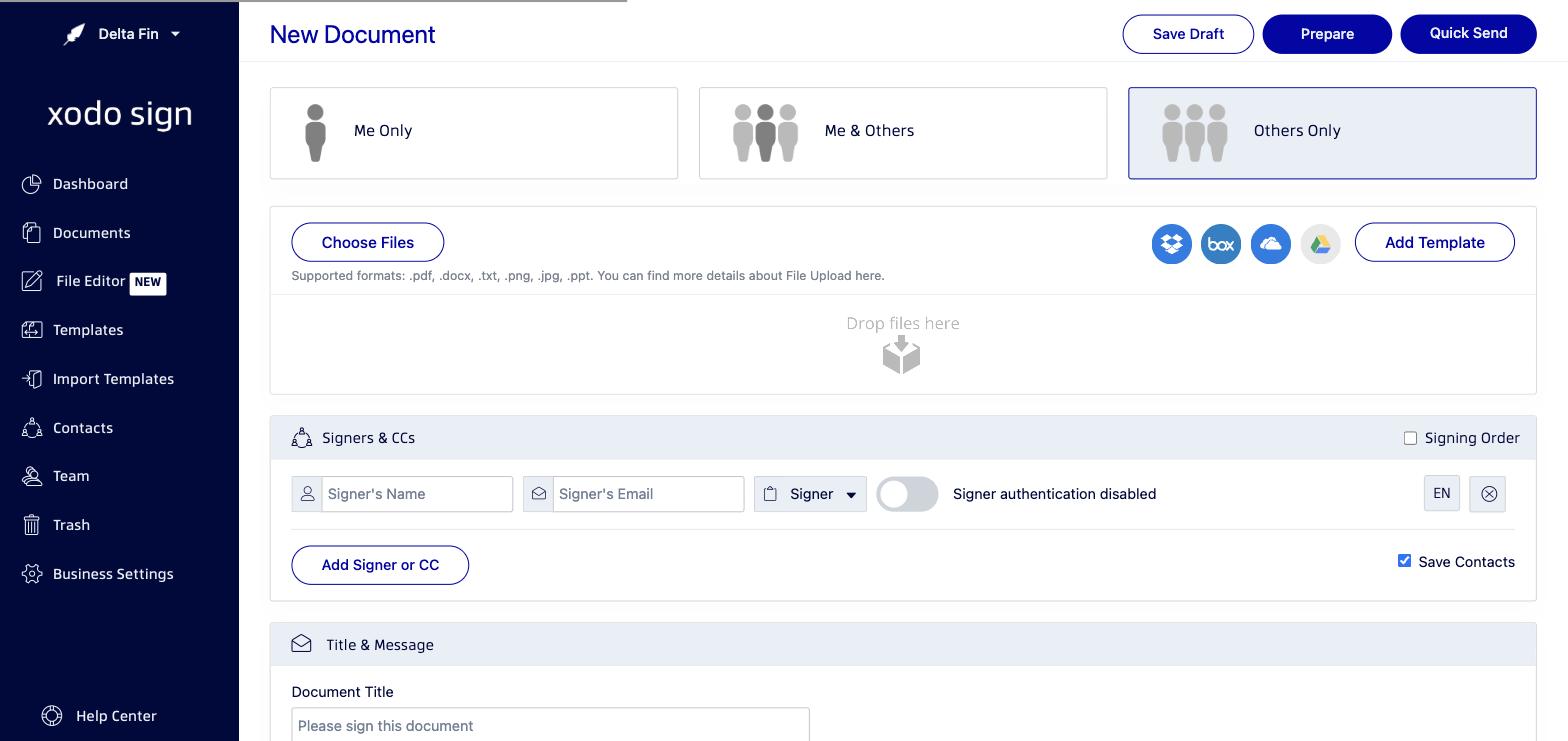The width and height of the screenshot is (1568, 741).
Task: Click the Save Draft button
Action: coord(1188,34)
